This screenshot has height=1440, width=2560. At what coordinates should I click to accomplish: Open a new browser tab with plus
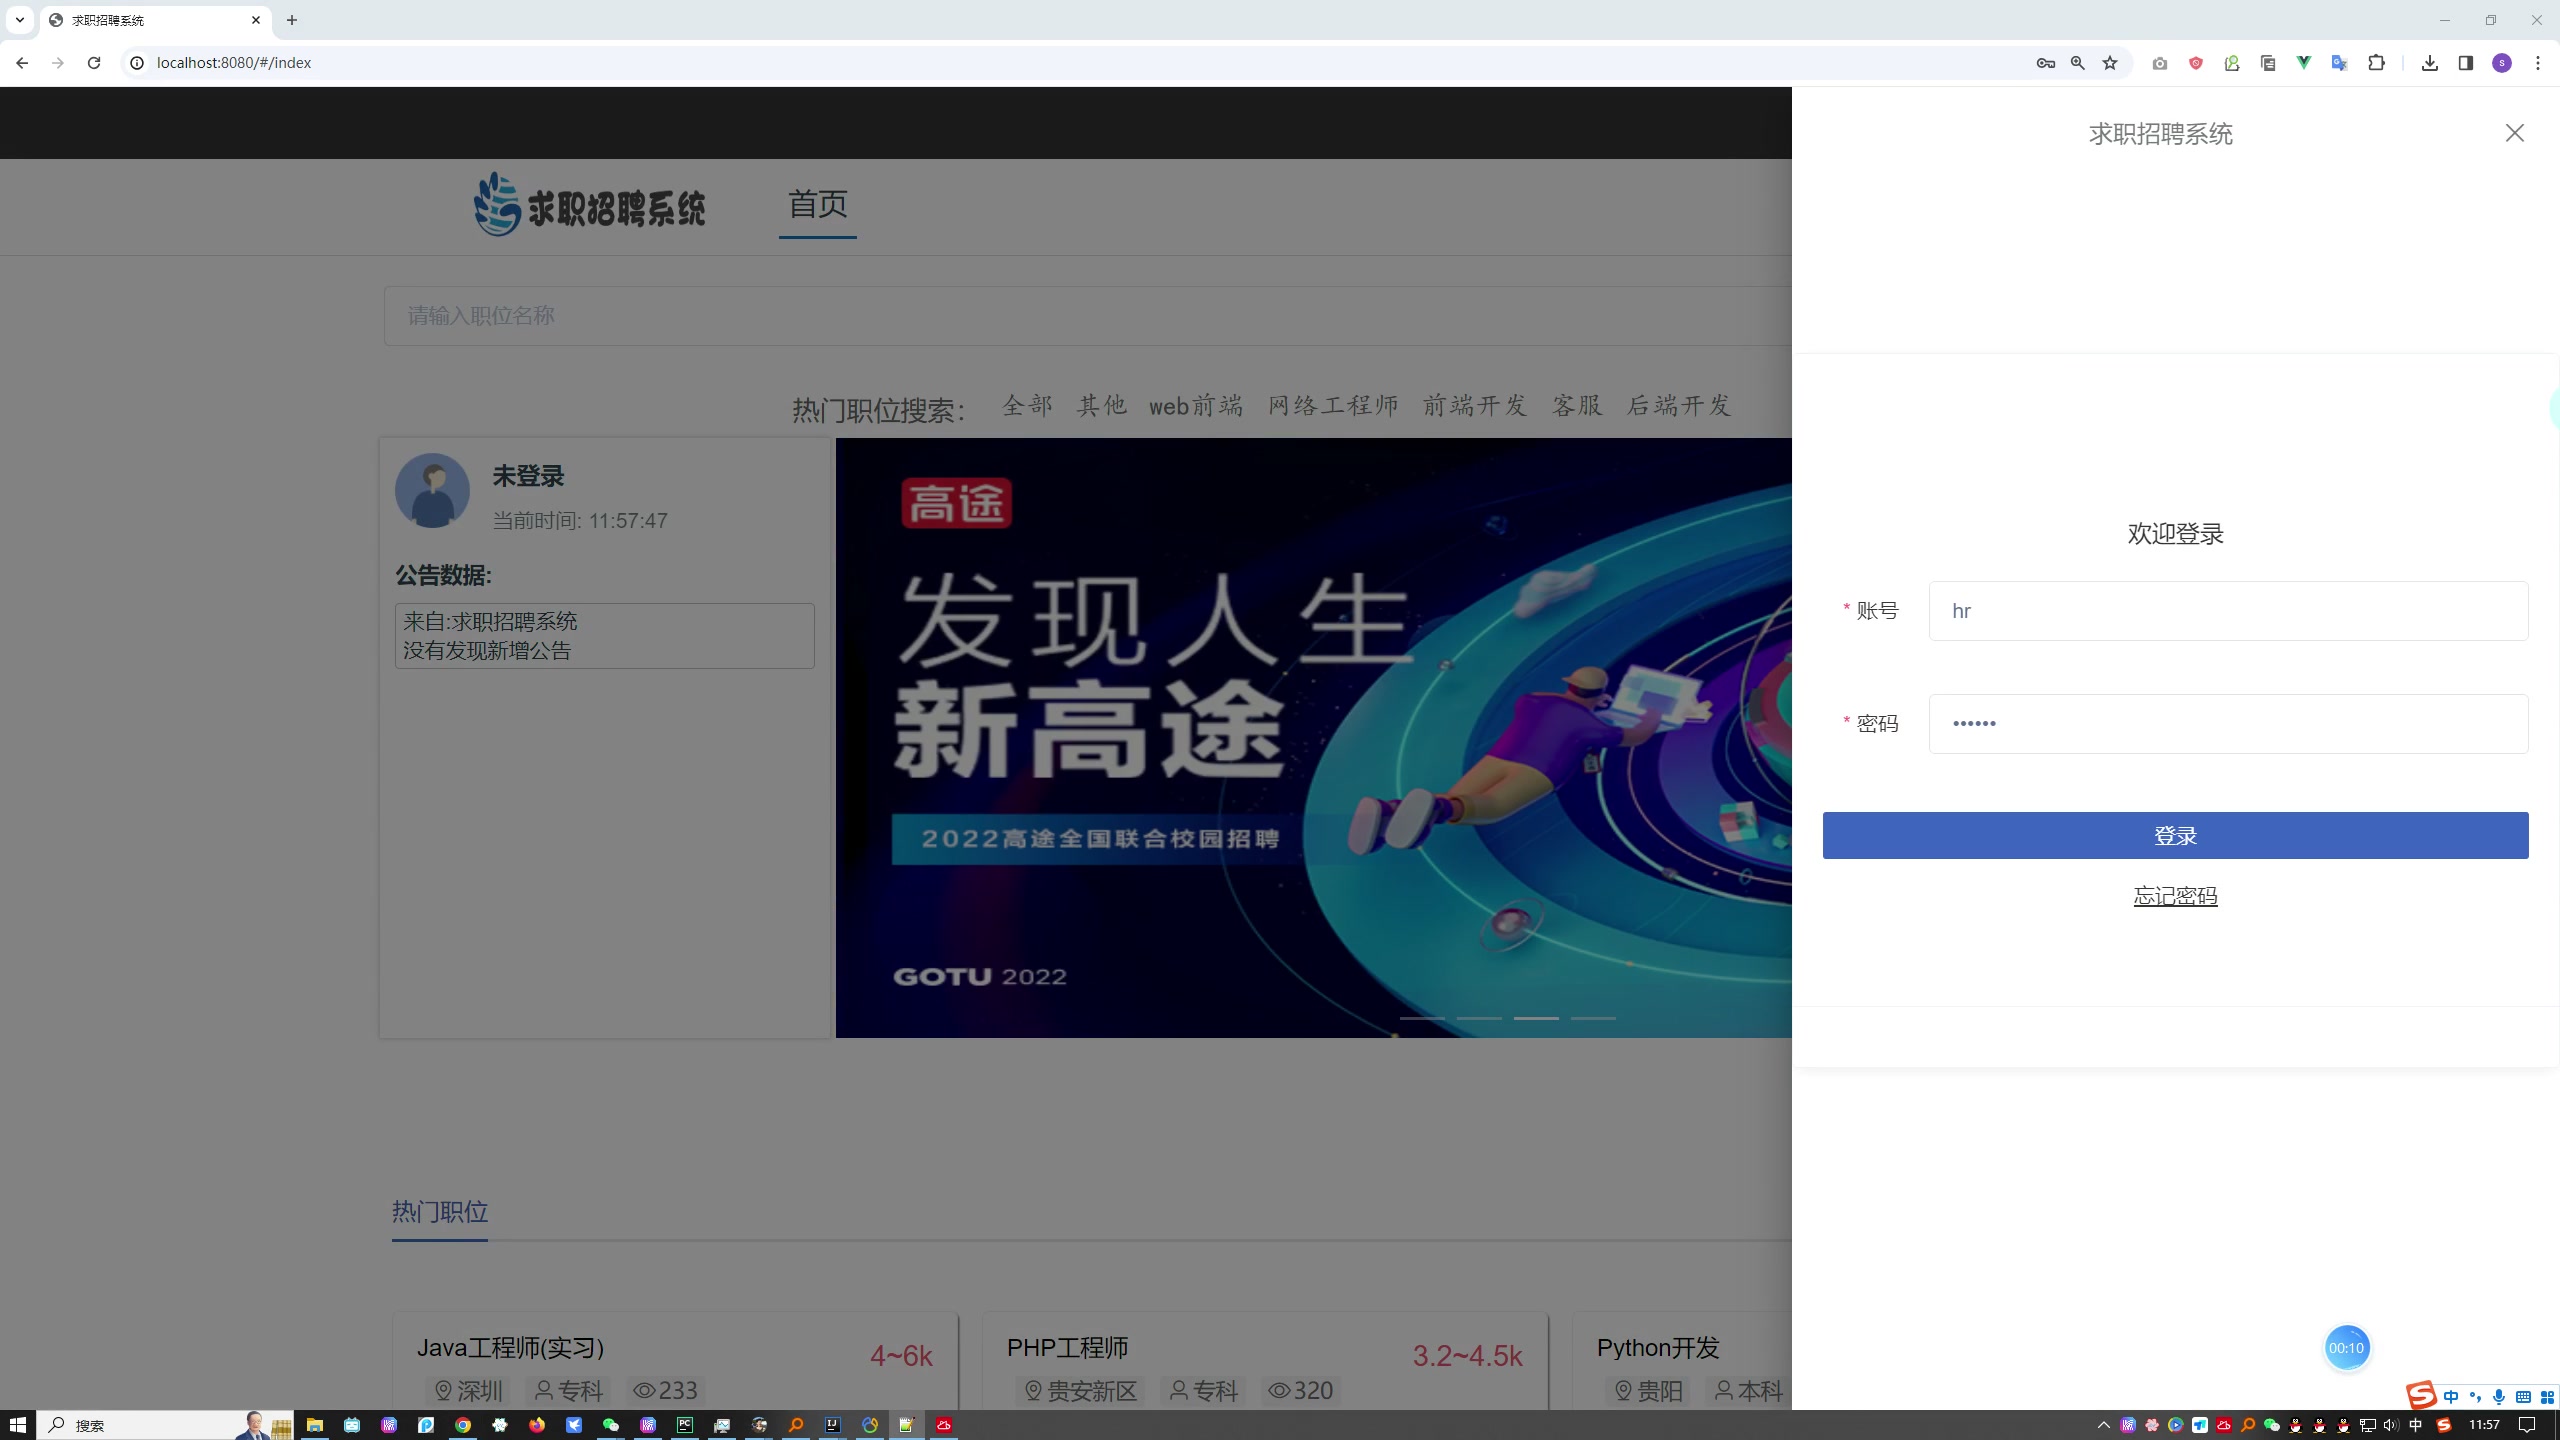tap(292, 20)
